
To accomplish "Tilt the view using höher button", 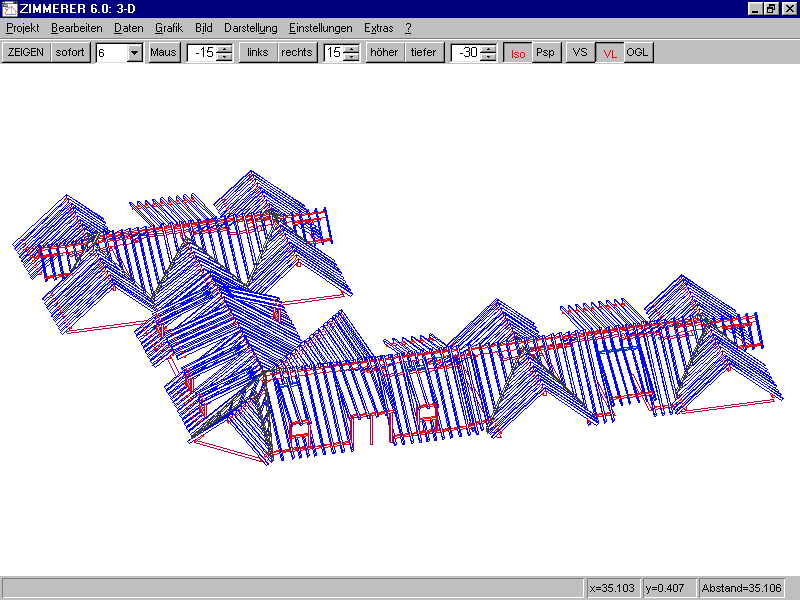I will point(385,52).
